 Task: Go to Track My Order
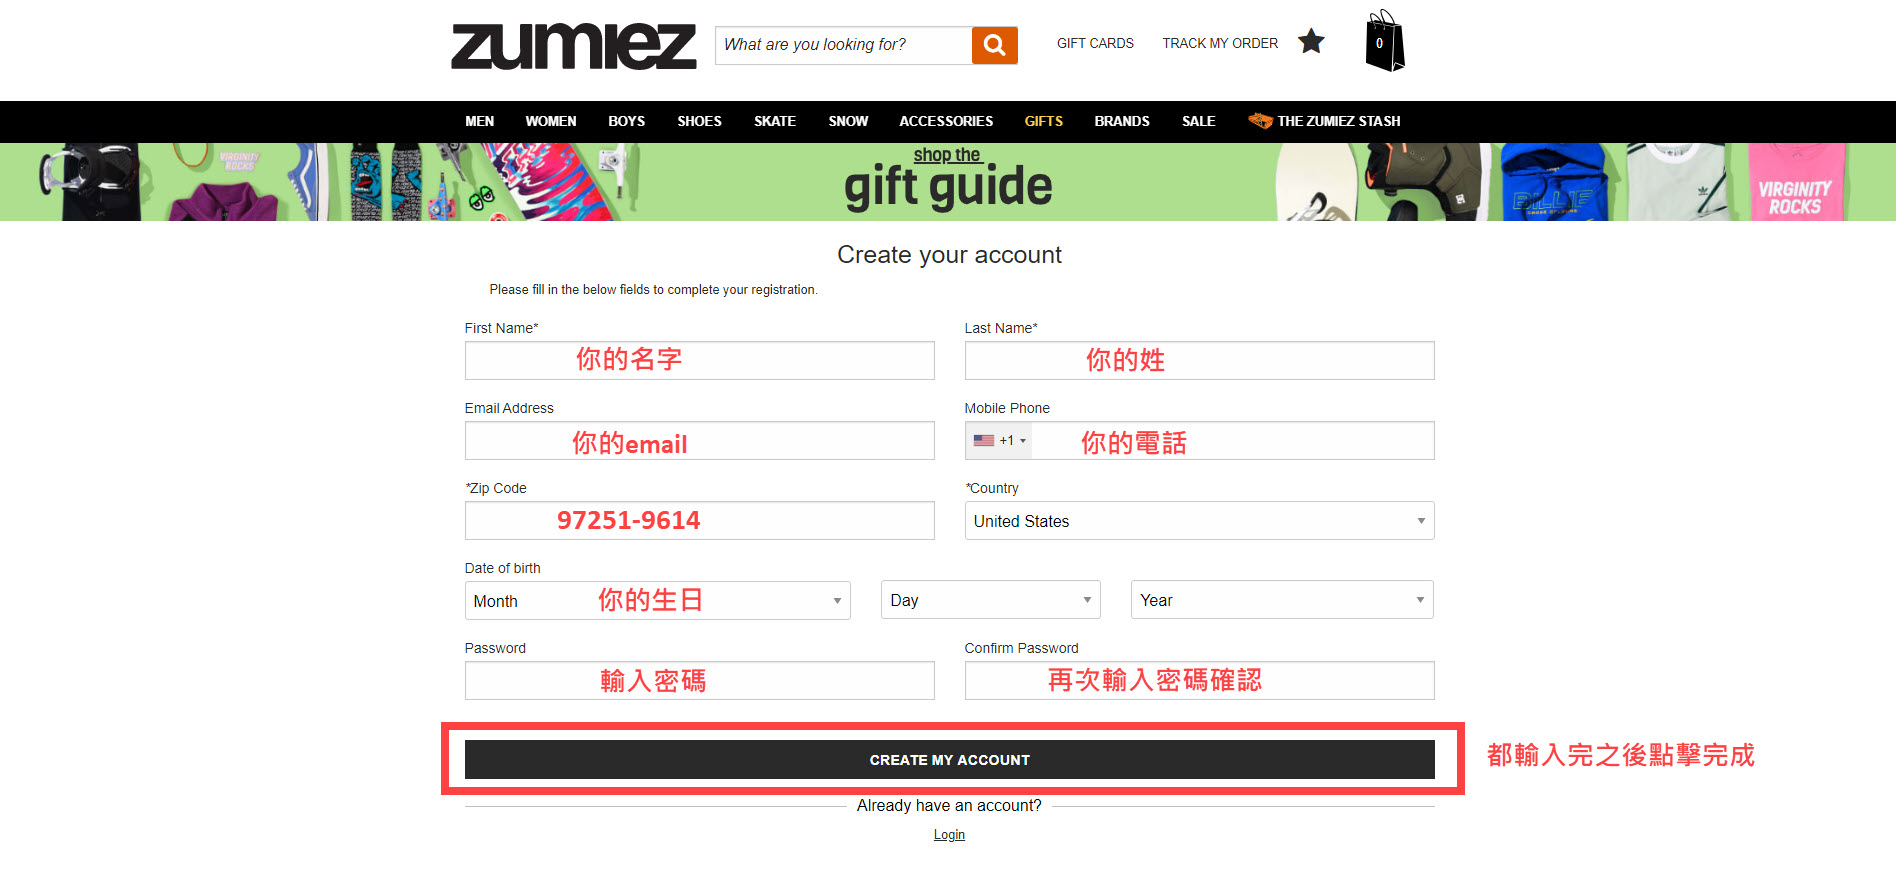1220,43
